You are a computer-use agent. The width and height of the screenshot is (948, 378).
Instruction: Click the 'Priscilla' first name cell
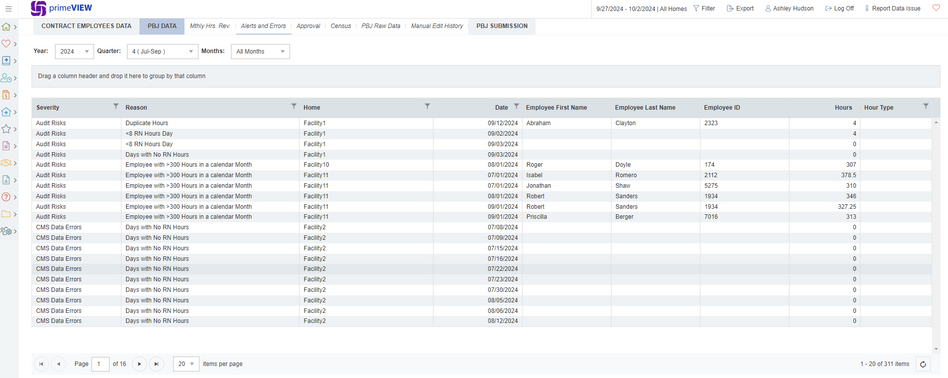pos(567,217)
